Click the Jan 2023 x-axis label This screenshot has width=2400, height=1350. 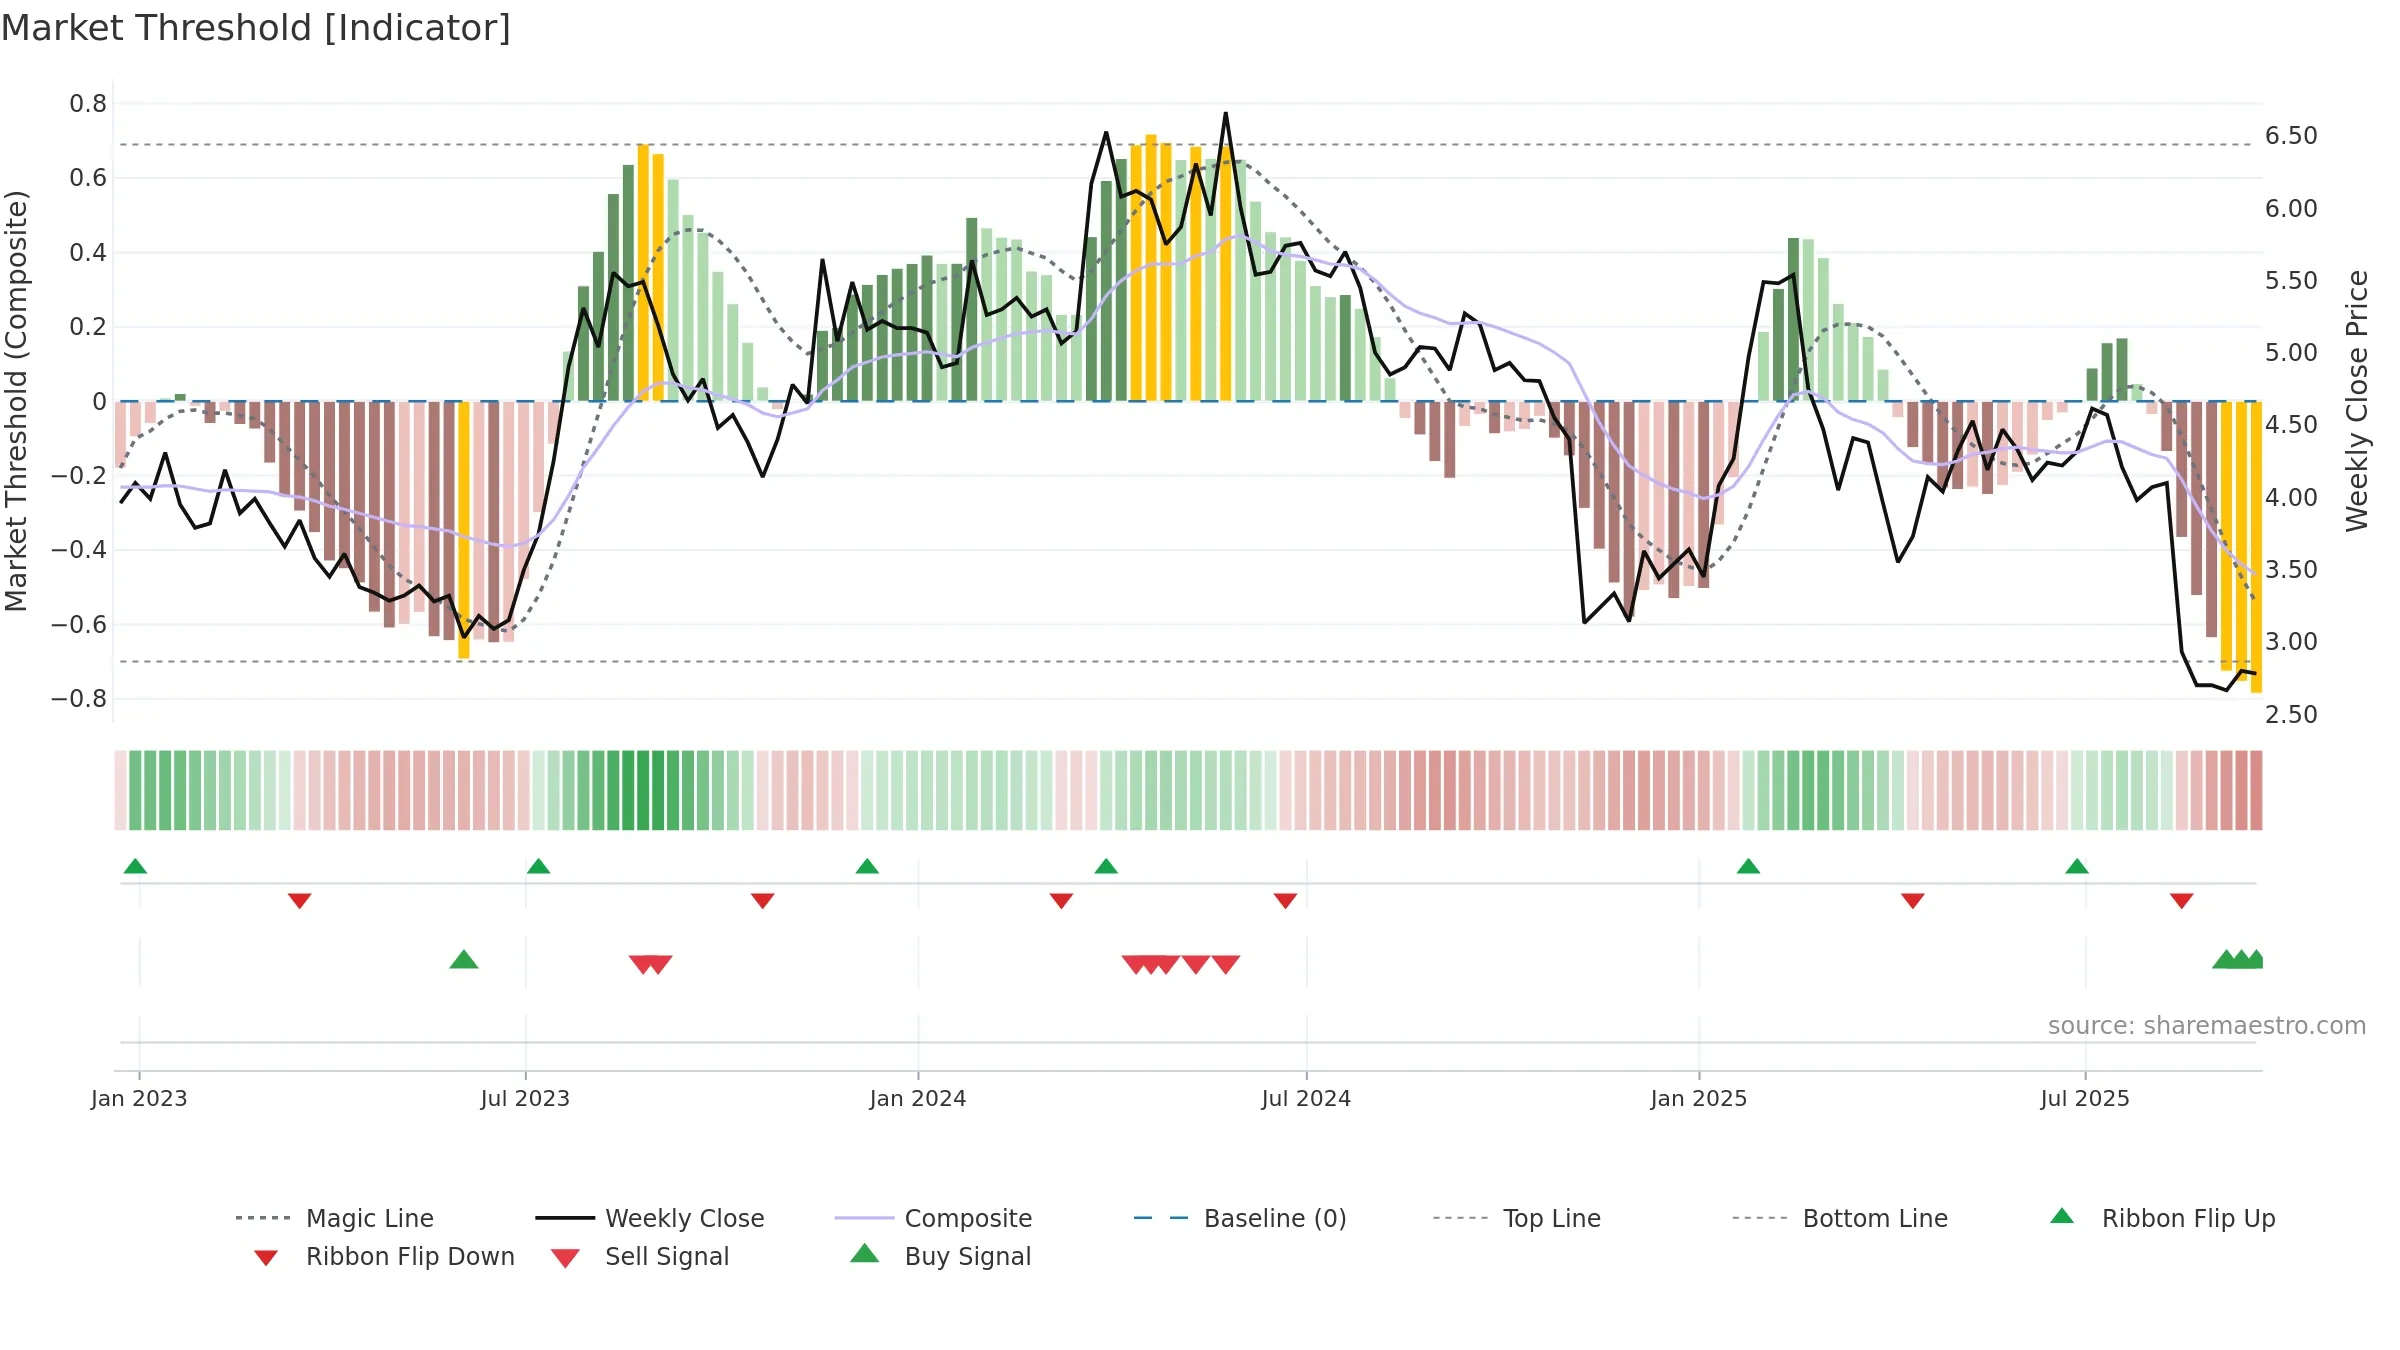click(x=139, y=1099)
